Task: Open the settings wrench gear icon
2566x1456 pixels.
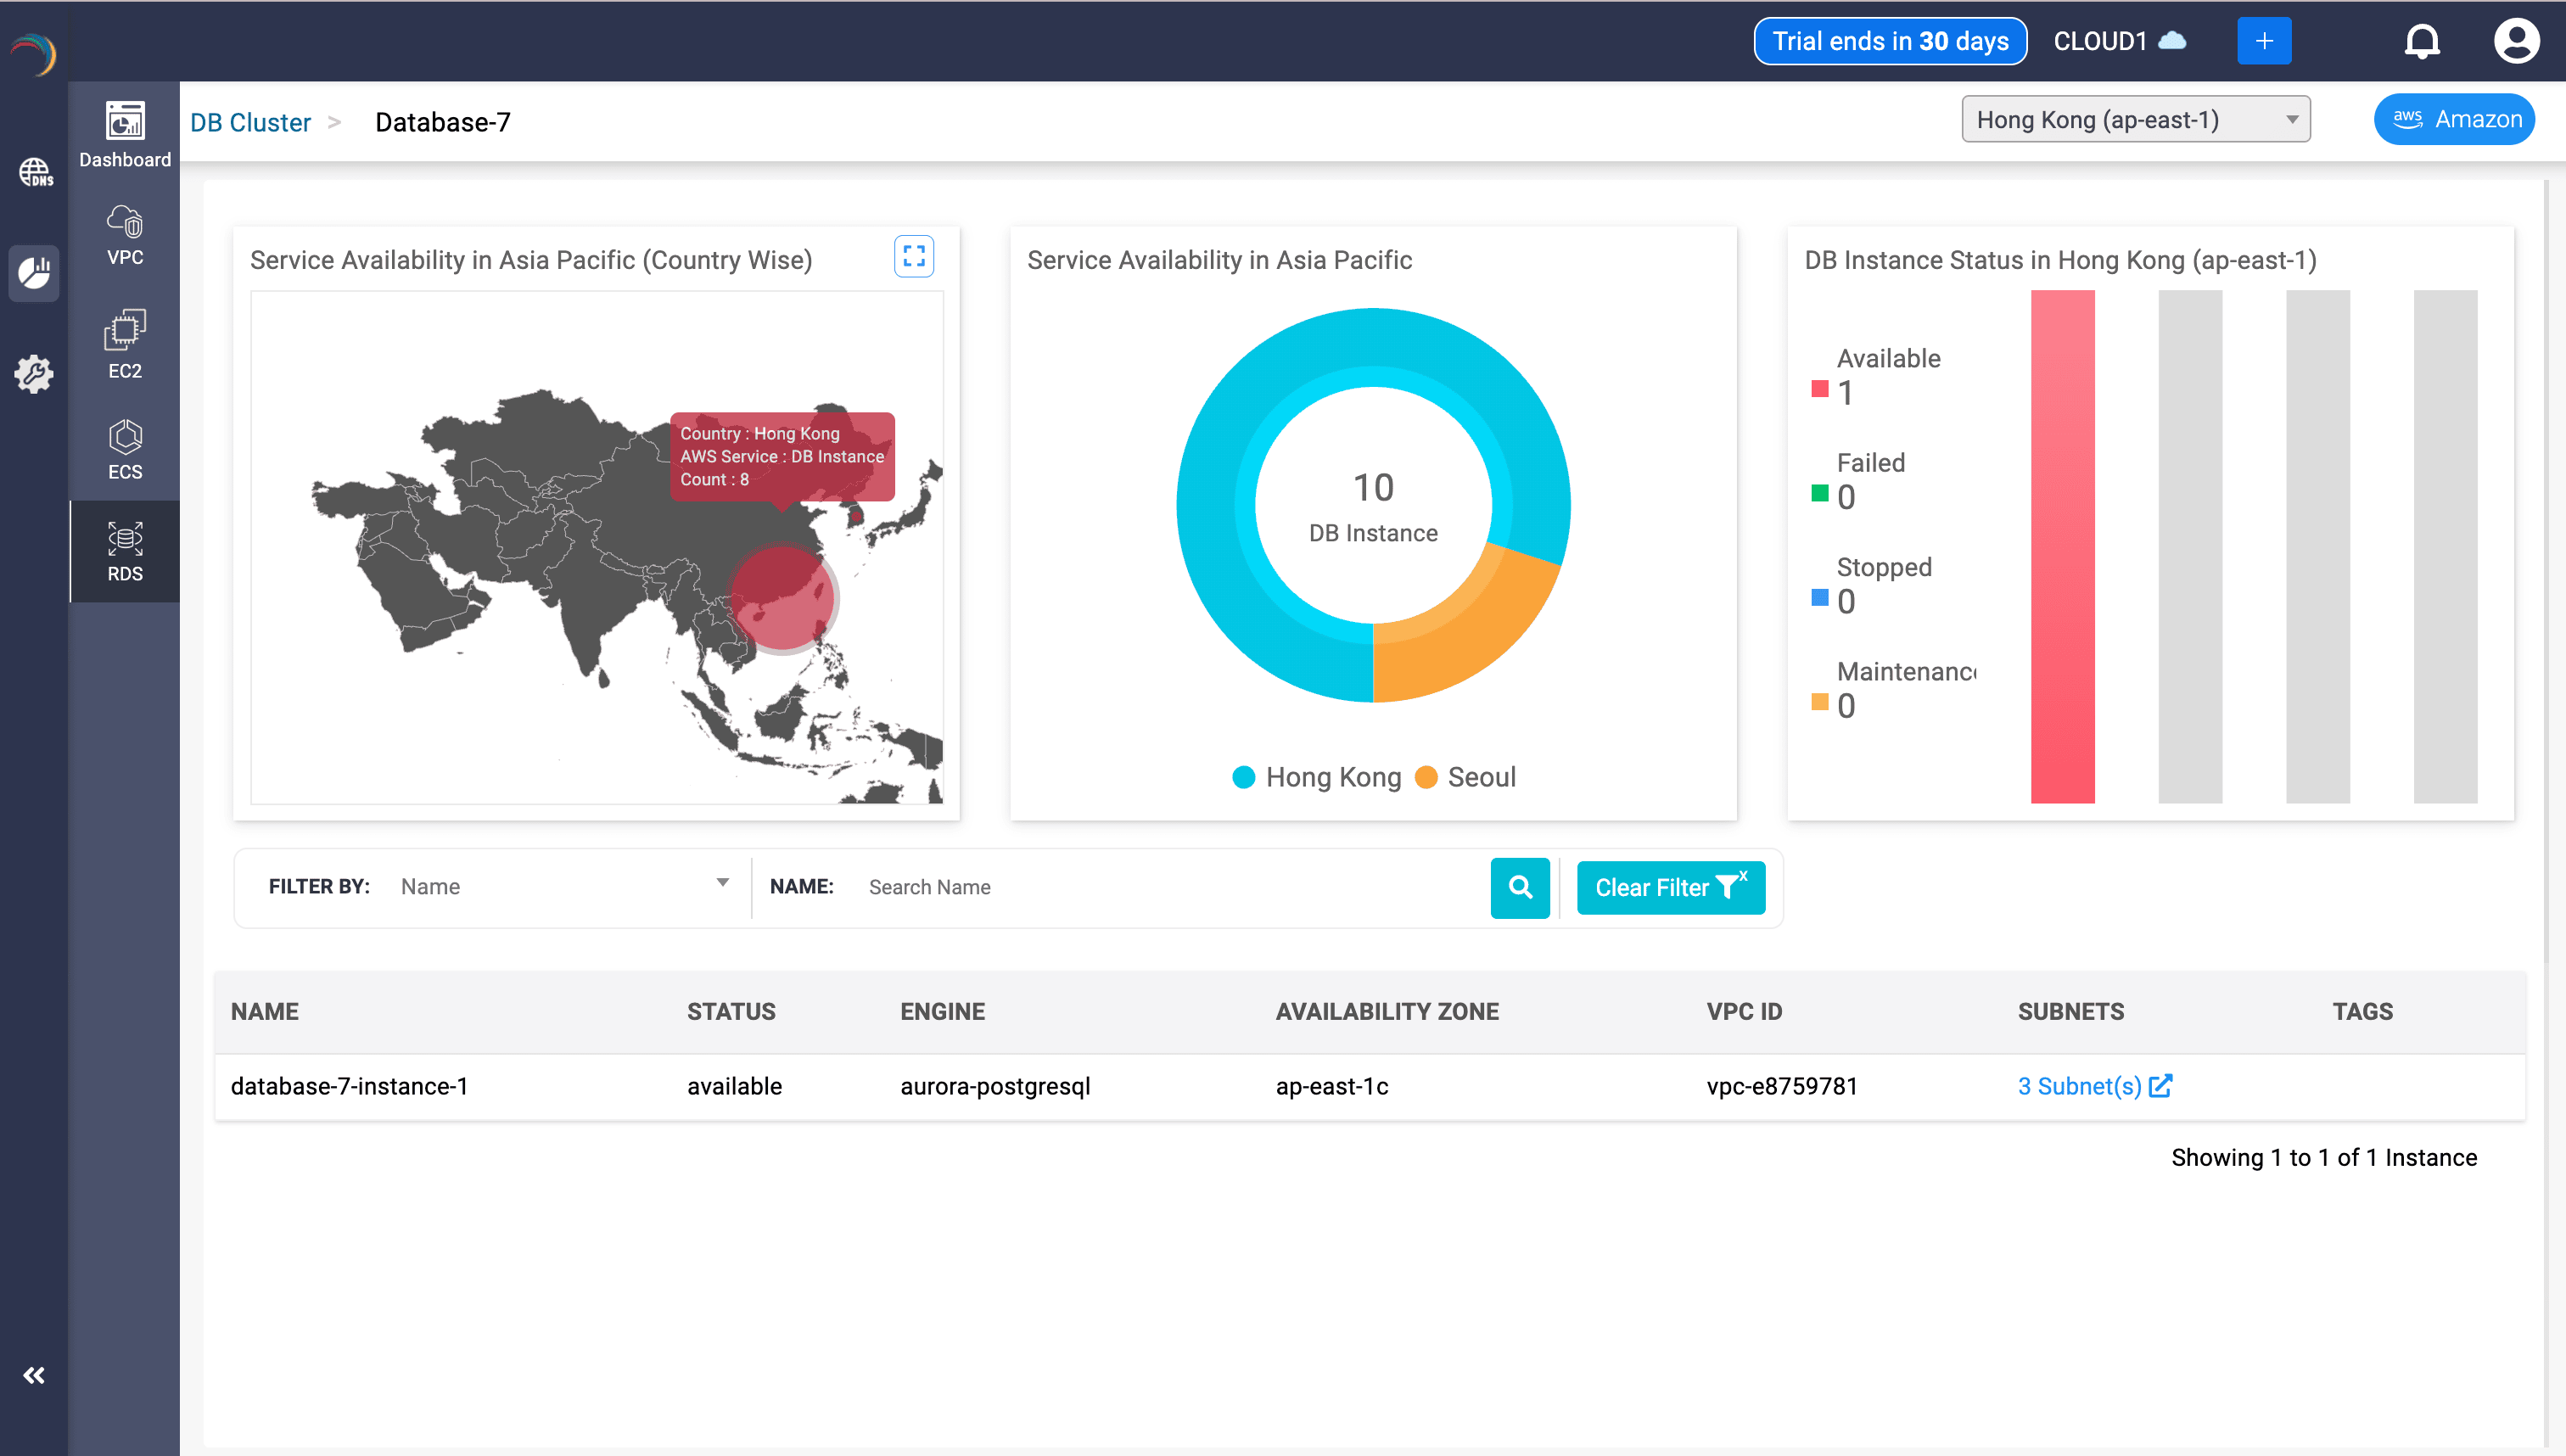Action: pyautogui.click(x=35, y=374)
